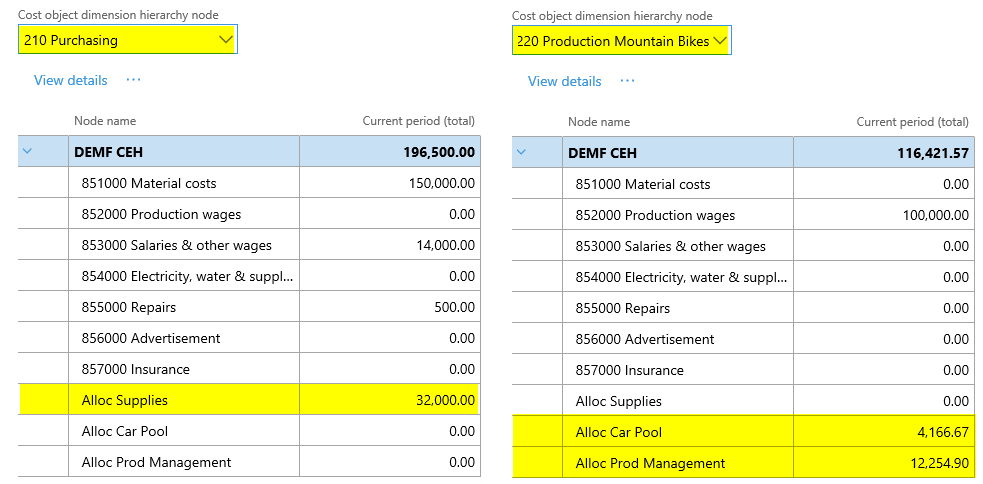983x484 pixels.
Task: Click the 32,000.00 Alloc Supplies amount cell
Action: [x=445, y=400]
